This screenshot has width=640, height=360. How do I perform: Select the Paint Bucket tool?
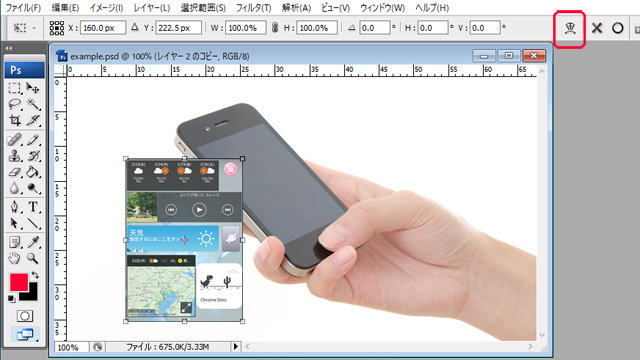point(33,172)
